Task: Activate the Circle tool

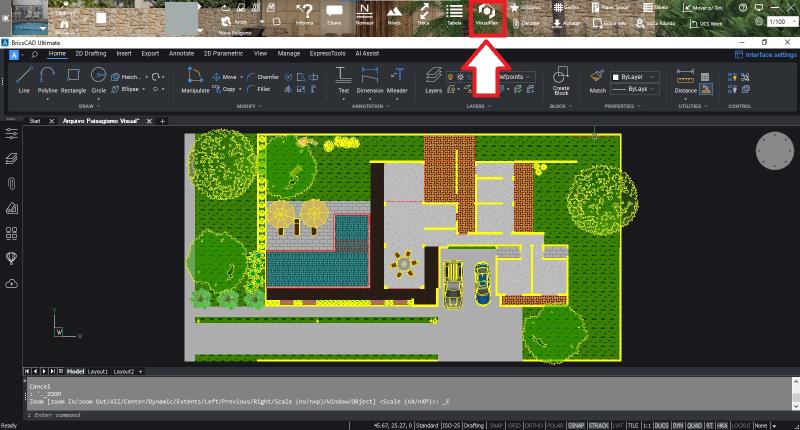Action: [x=98, y=80]
